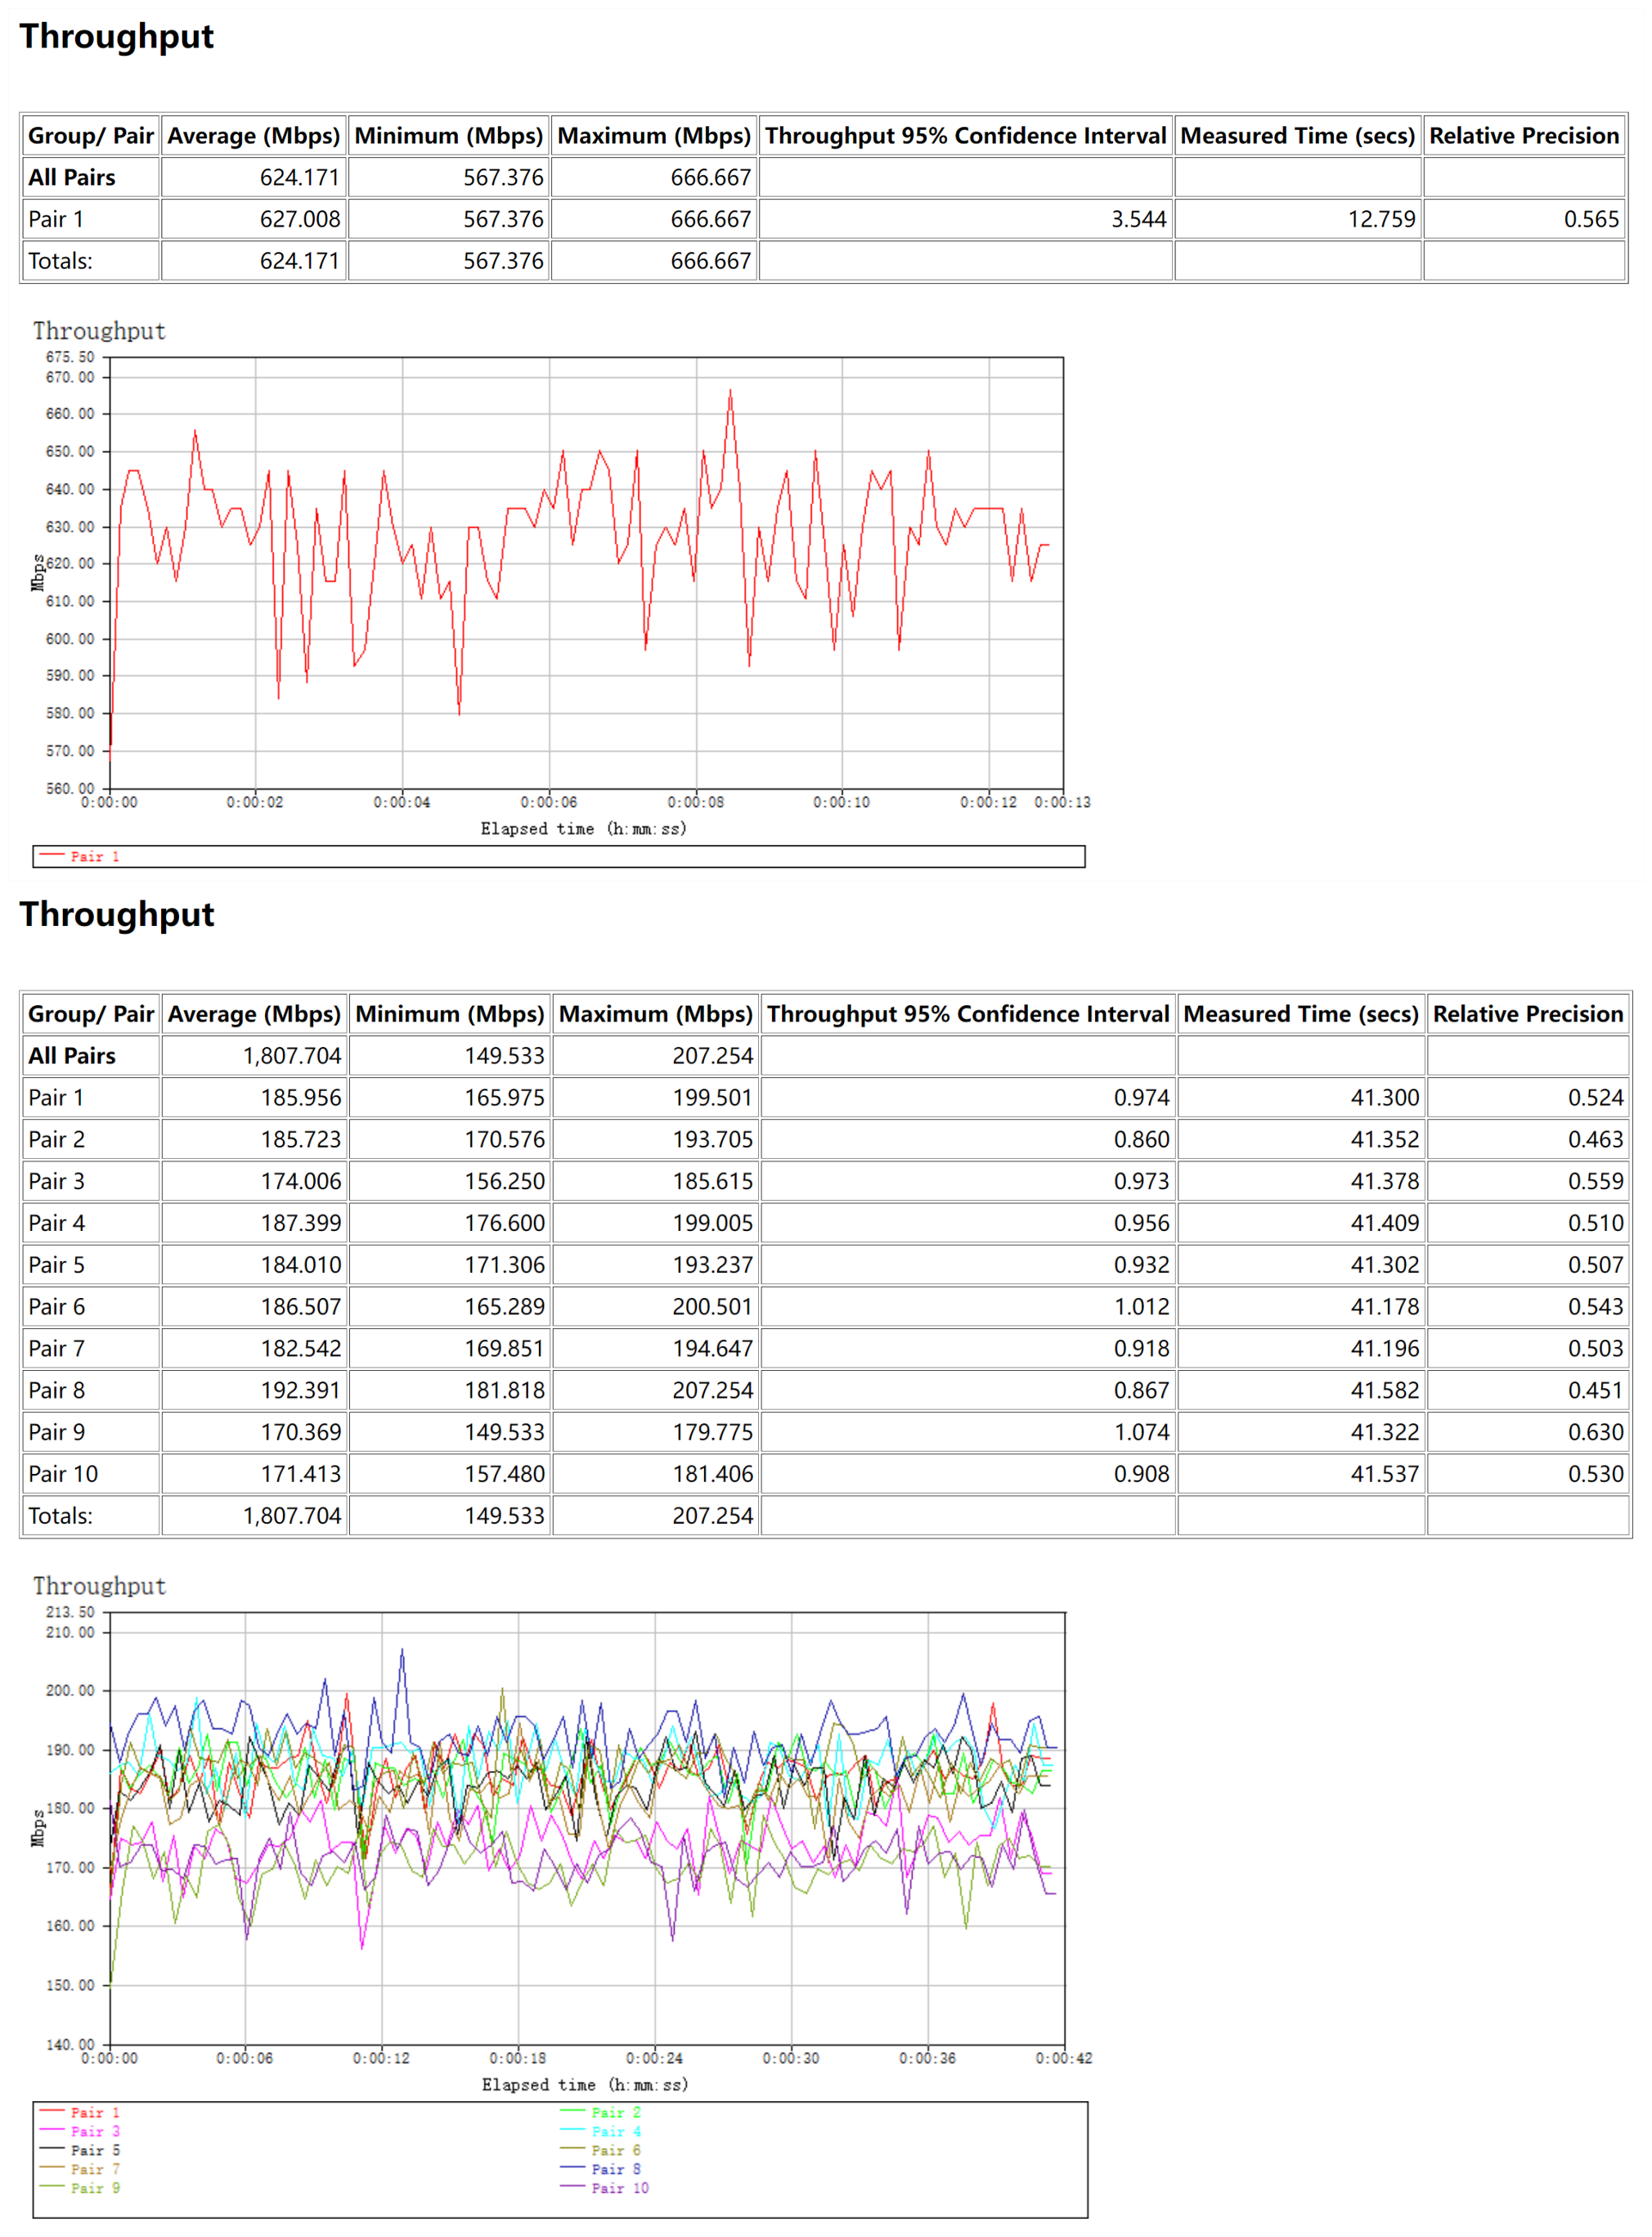This screenshot has height=2237, width=1652.
Task: Click the 0:00:24 axis label on second chart
Action: (x=654, y=2058)
